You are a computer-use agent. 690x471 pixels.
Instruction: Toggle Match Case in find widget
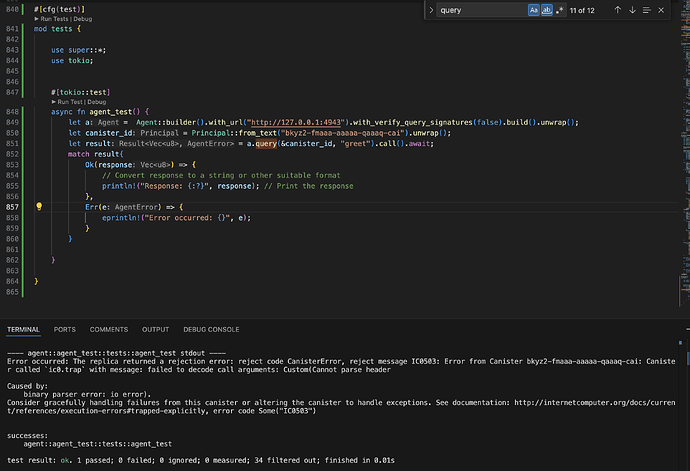pos(533,10)
